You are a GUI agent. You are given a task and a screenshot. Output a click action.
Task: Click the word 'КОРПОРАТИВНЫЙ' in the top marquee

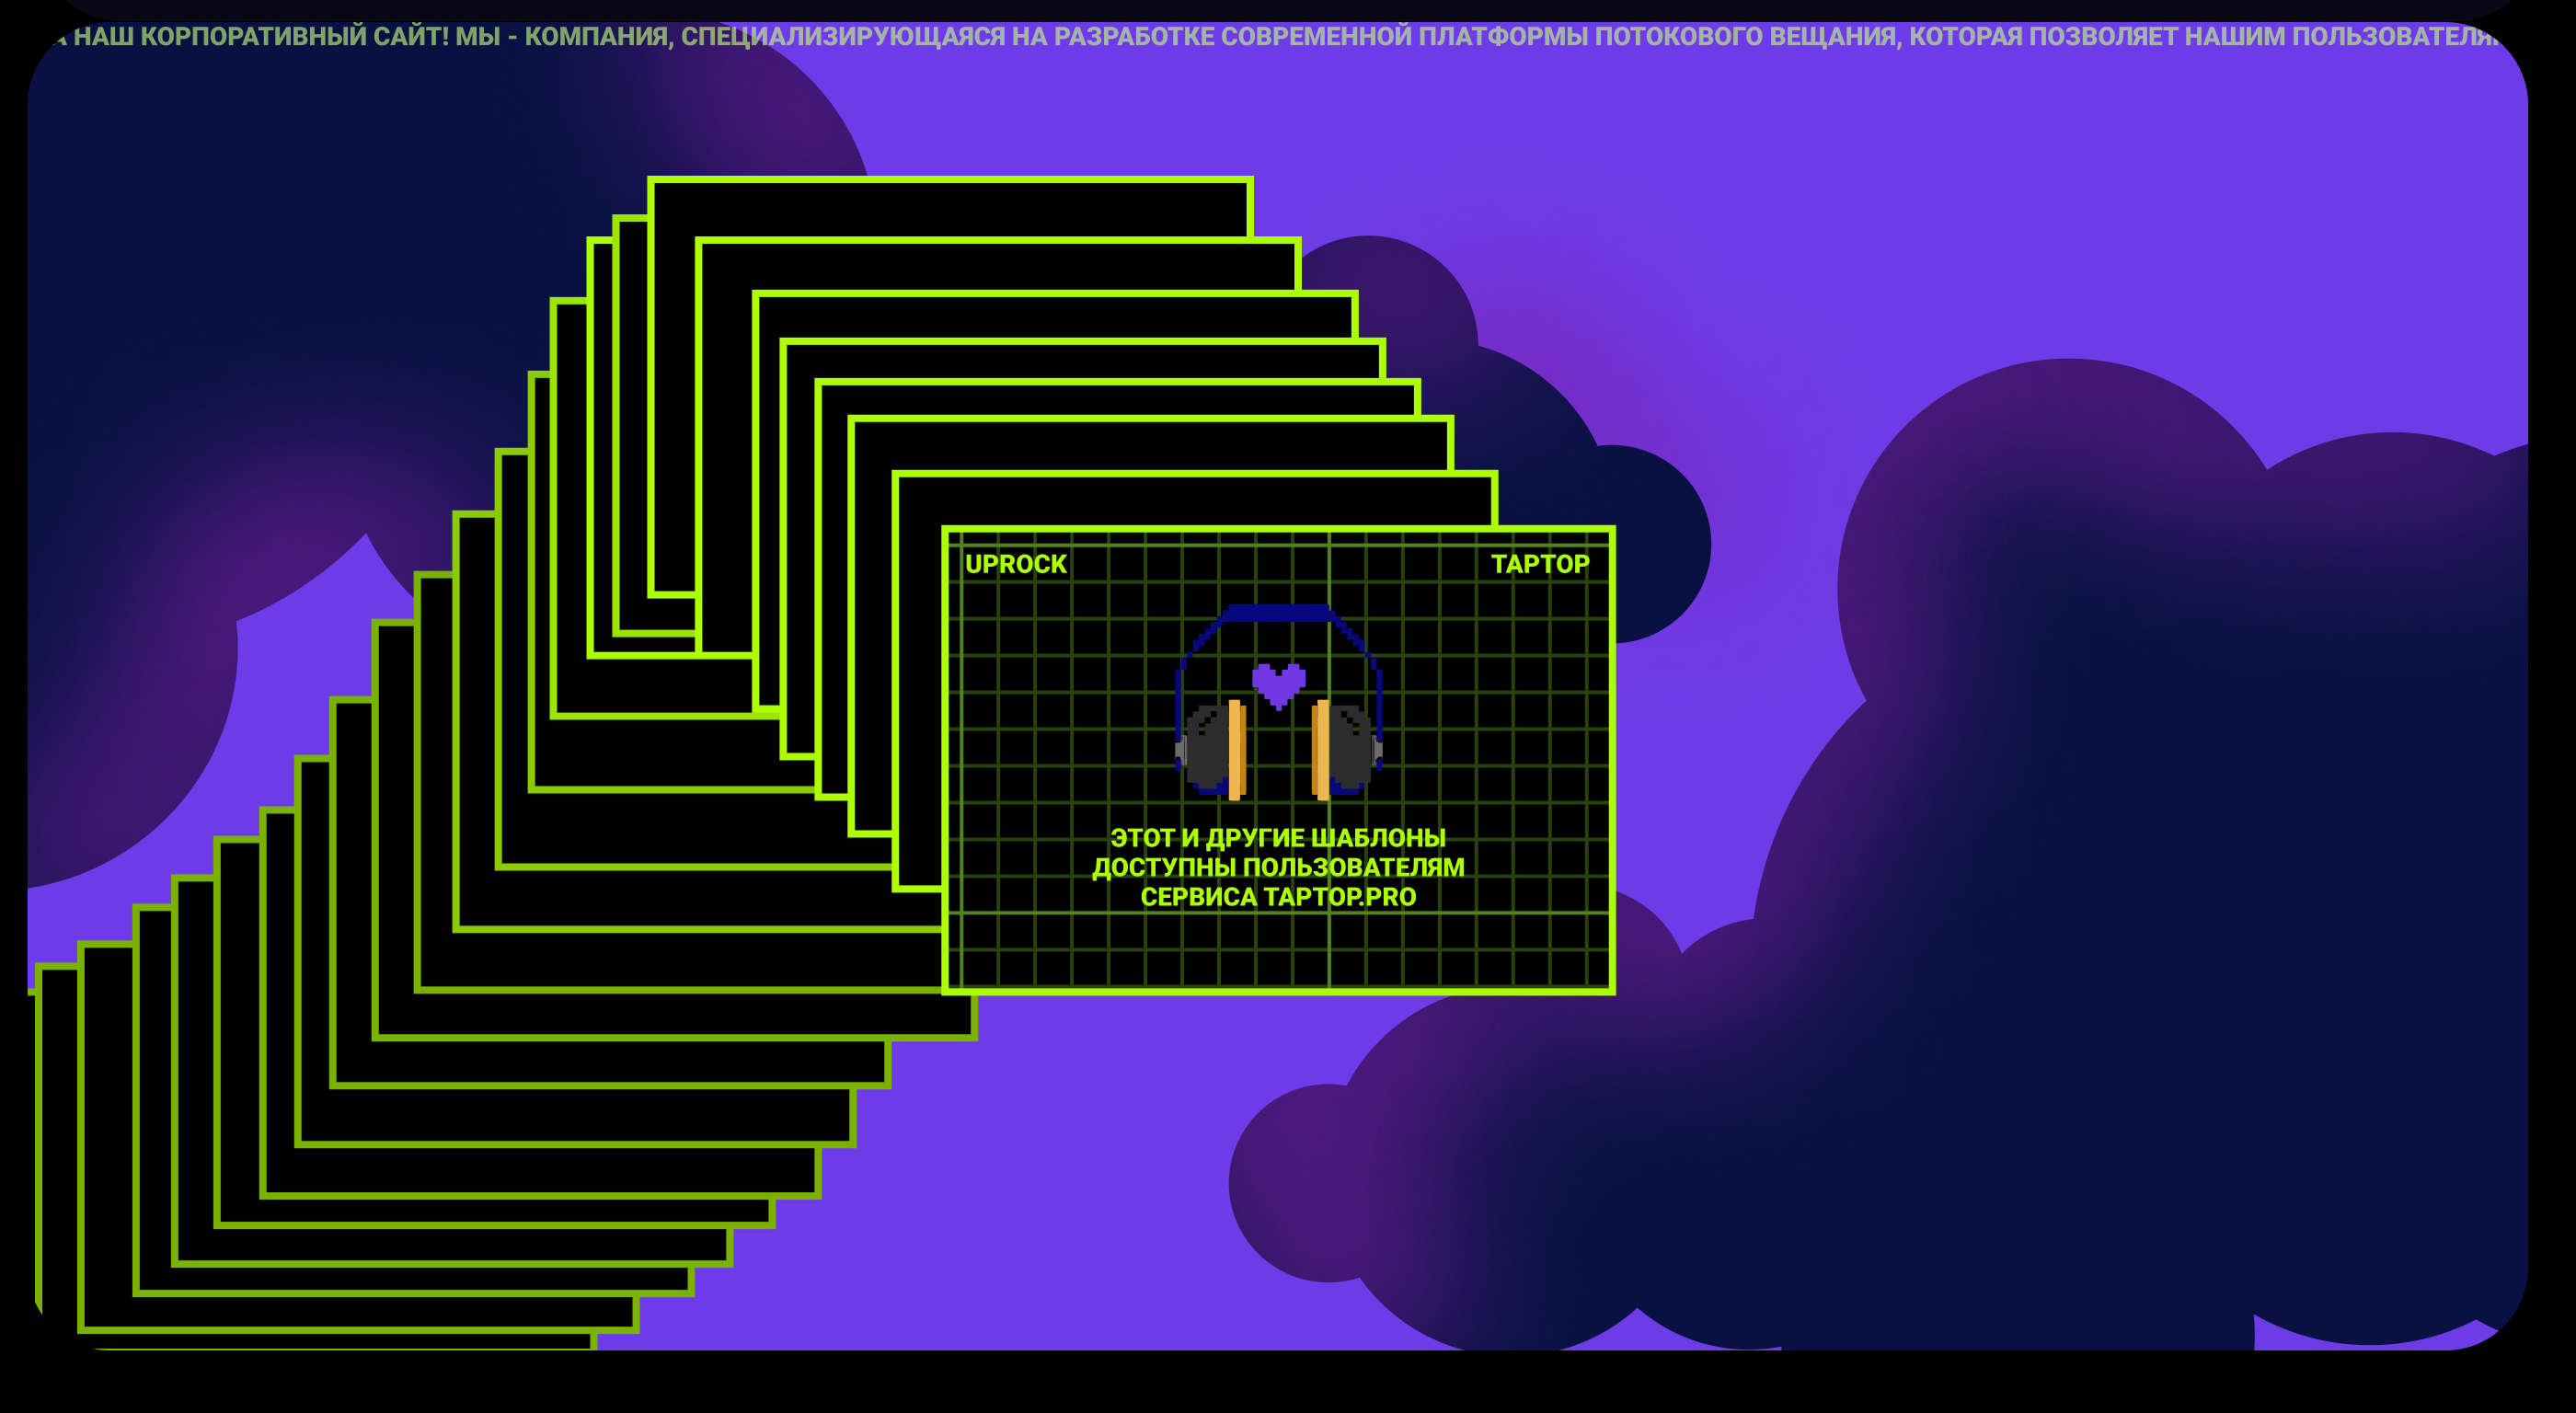pos(253,37)
